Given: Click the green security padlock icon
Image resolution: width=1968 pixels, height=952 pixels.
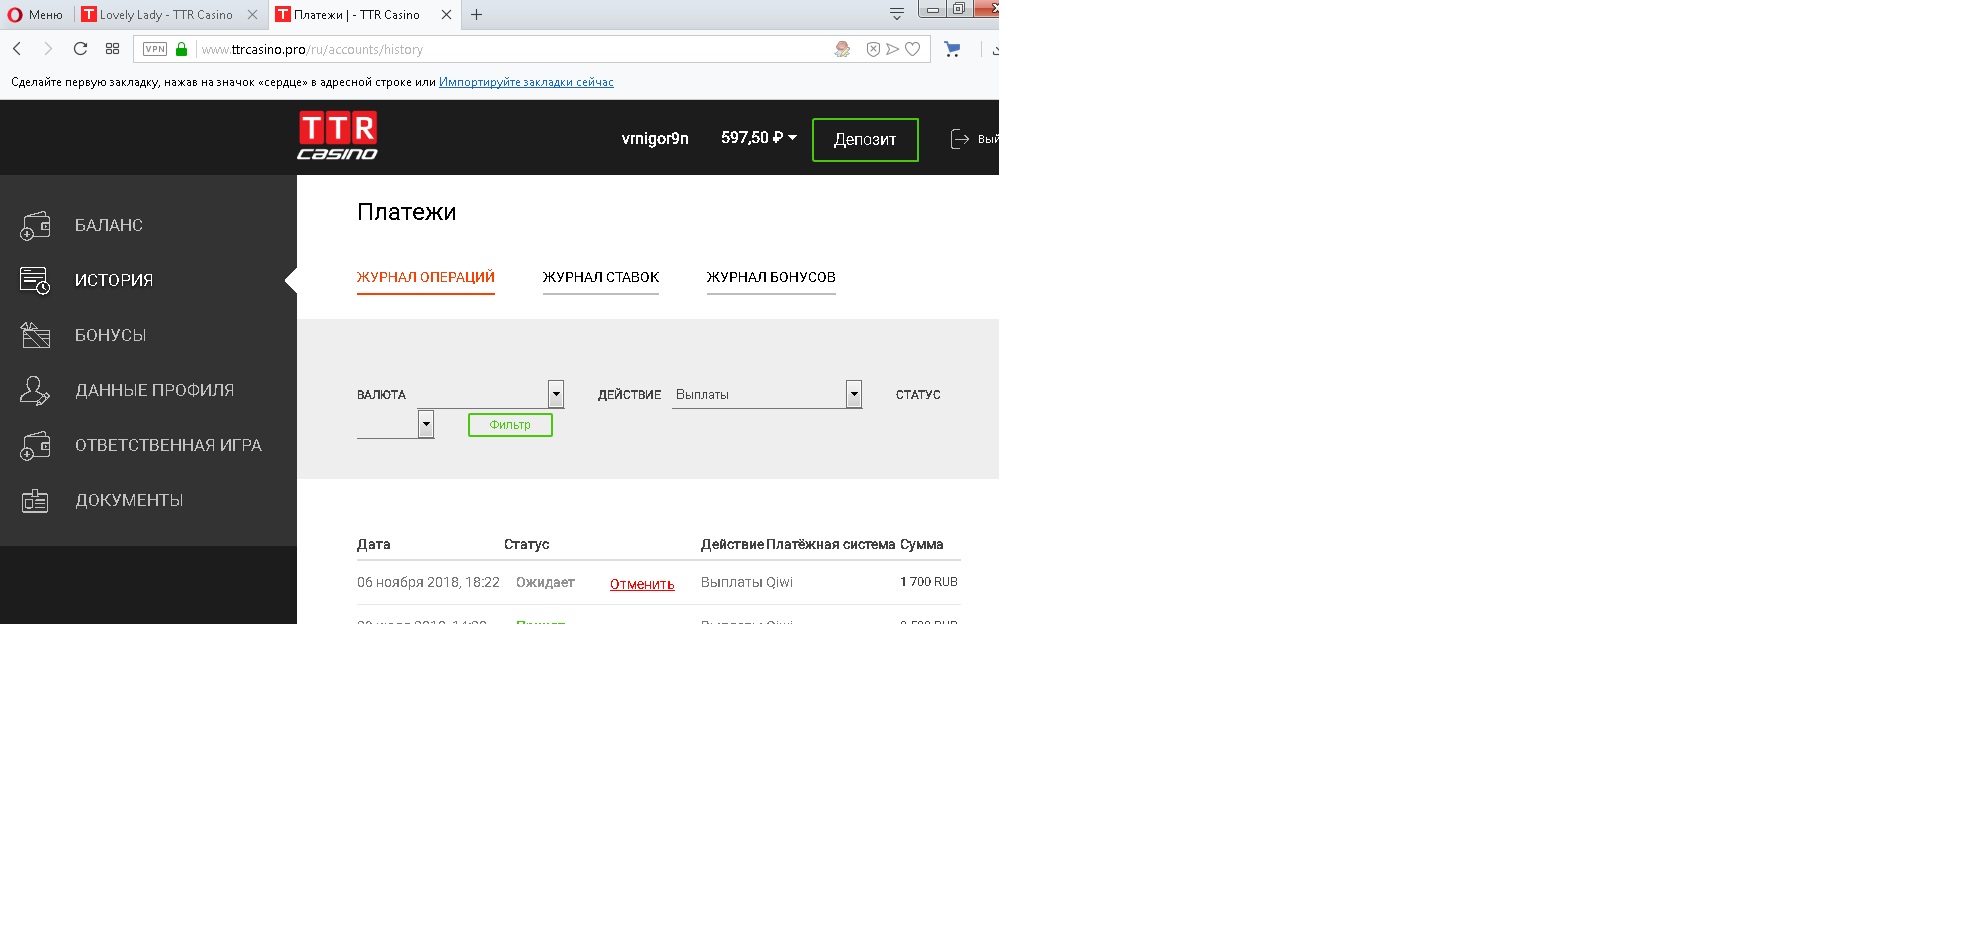Looking at the screenshot, I should click(x=181, y=49).
